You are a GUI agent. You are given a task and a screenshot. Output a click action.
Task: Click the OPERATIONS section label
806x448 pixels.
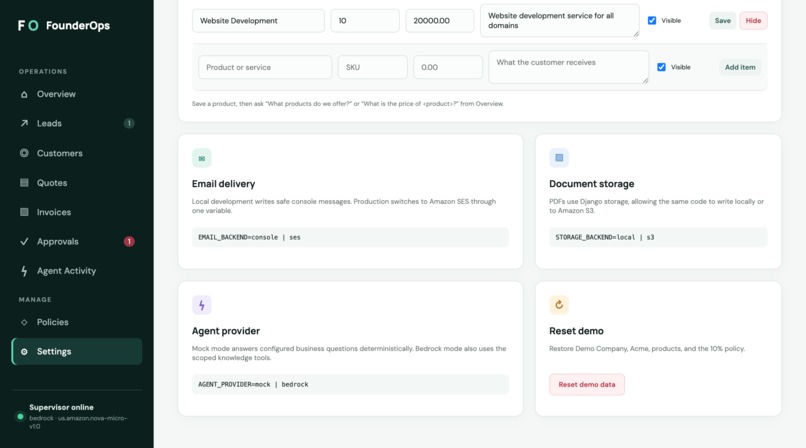43,71
